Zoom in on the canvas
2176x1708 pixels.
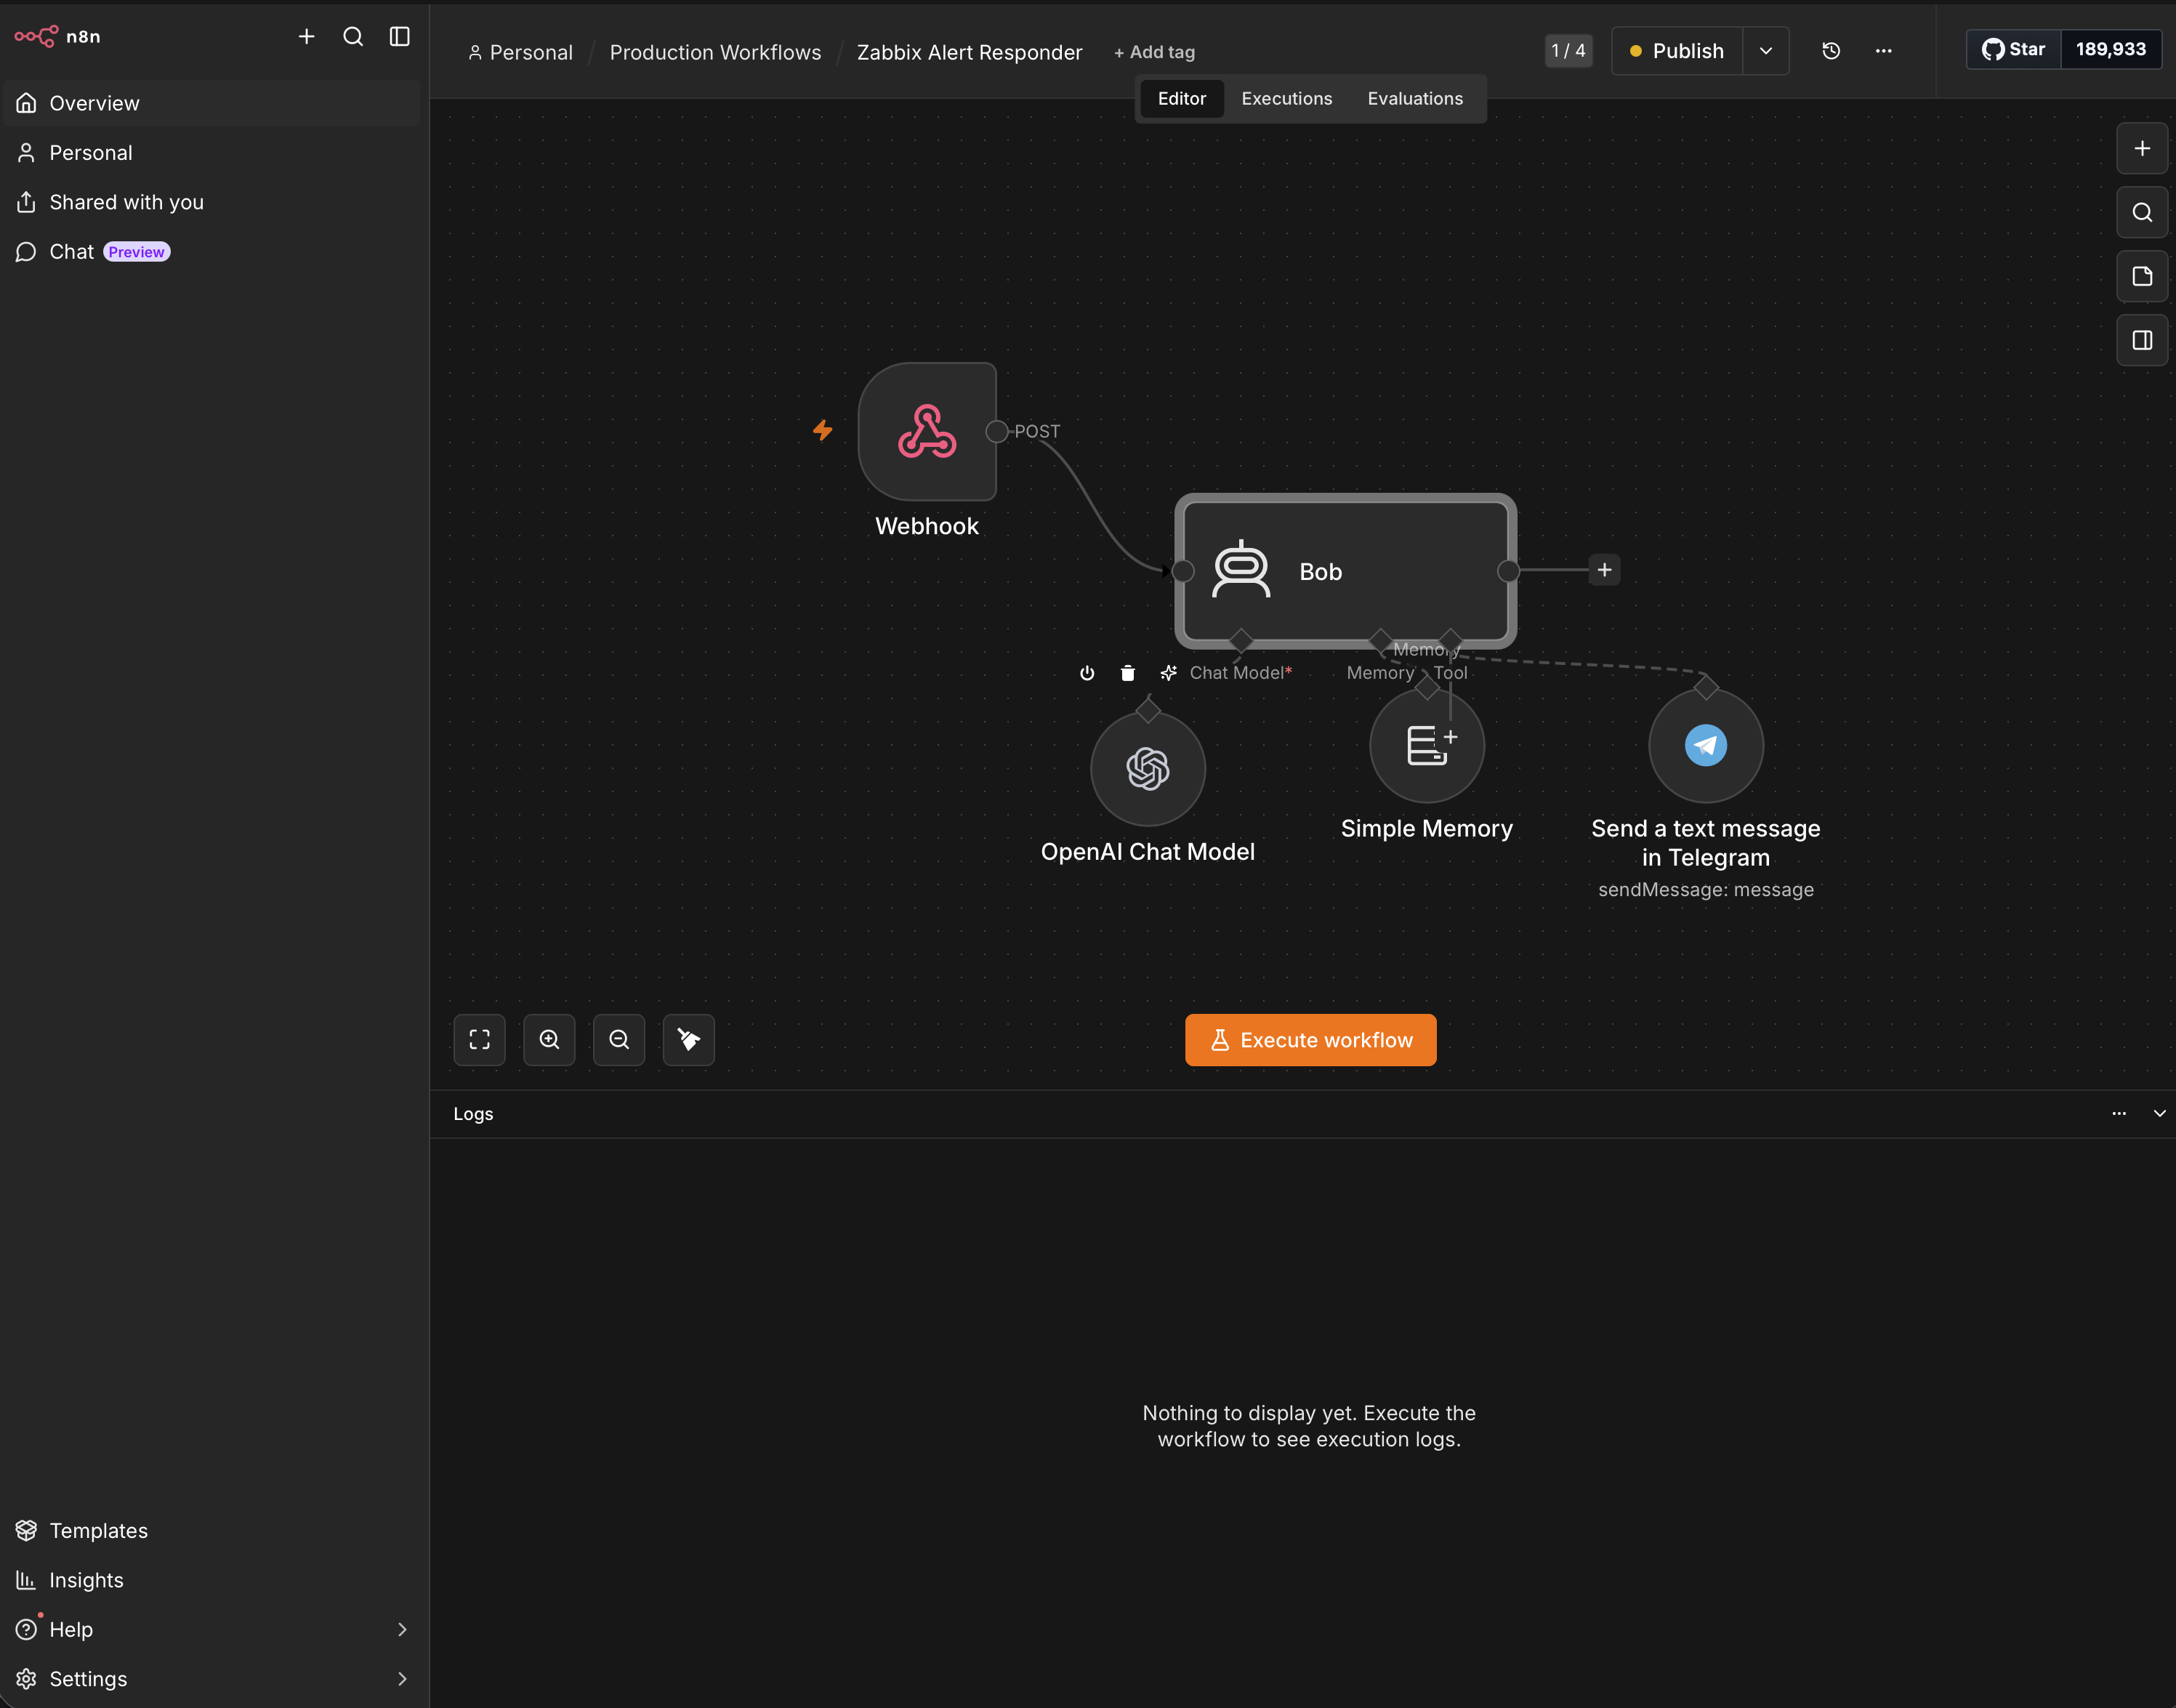(x=549, y=1040)
